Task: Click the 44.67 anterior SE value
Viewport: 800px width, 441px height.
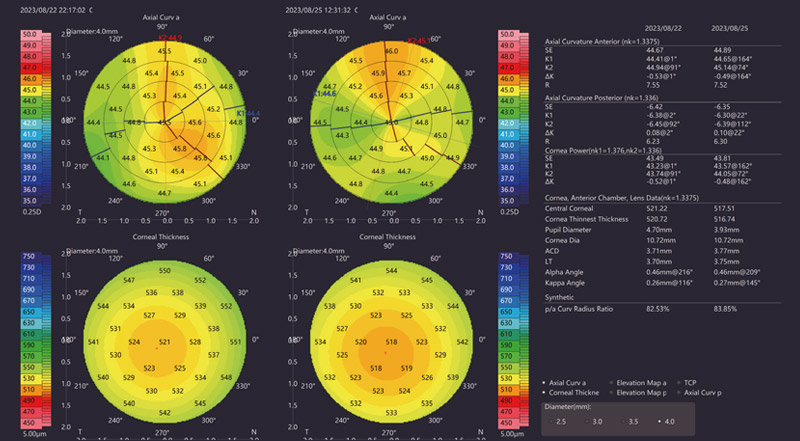Action: [x=654, y=50]
